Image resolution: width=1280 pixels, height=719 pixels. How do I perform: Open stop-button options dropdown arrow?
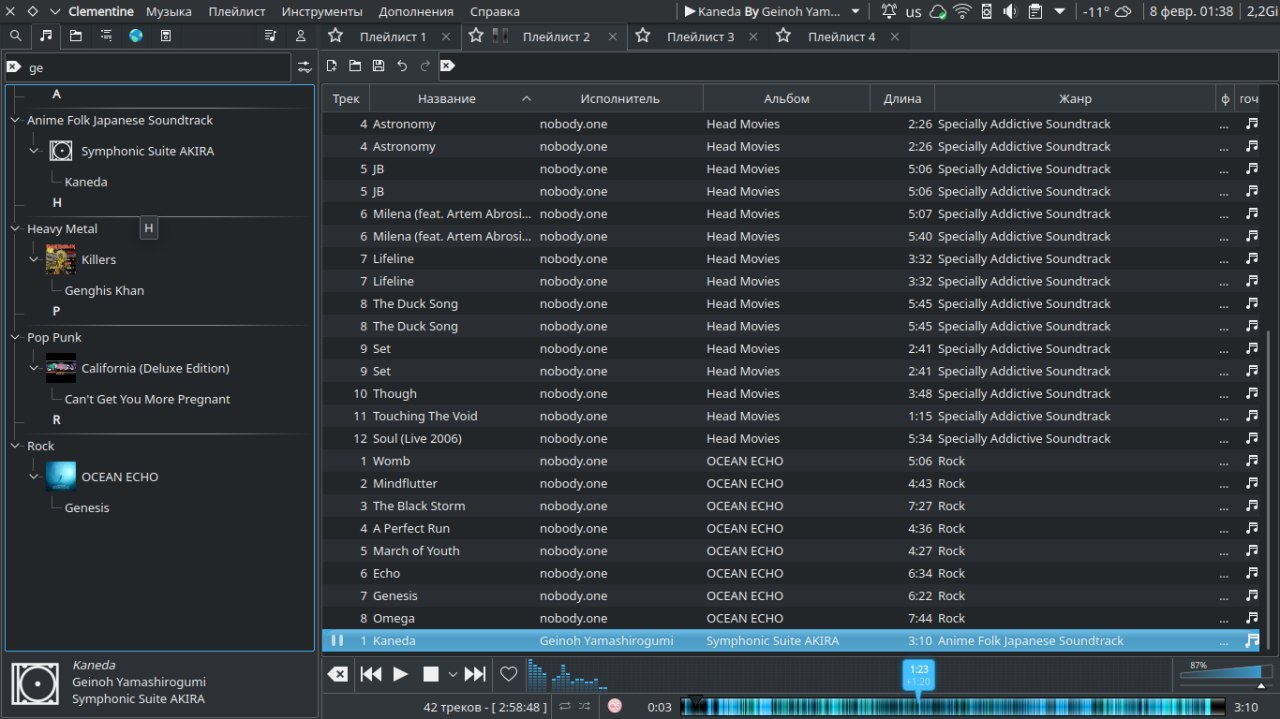pos(453,674)
